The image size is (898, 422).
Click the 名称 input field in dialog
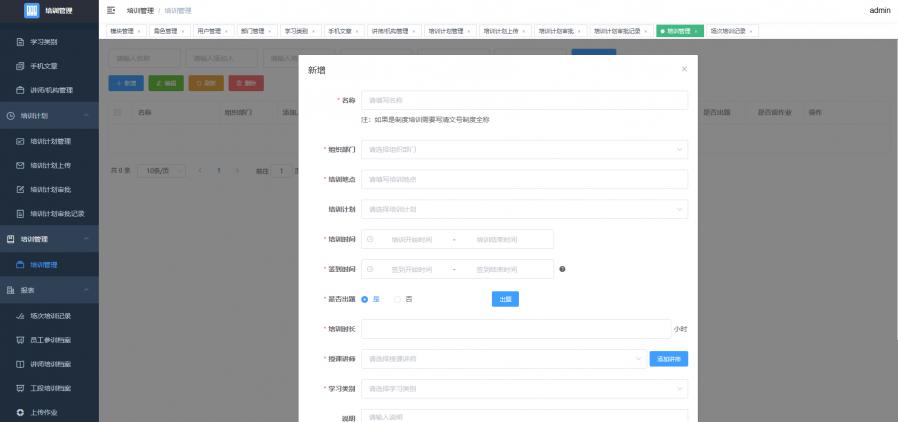click(524, 100)
